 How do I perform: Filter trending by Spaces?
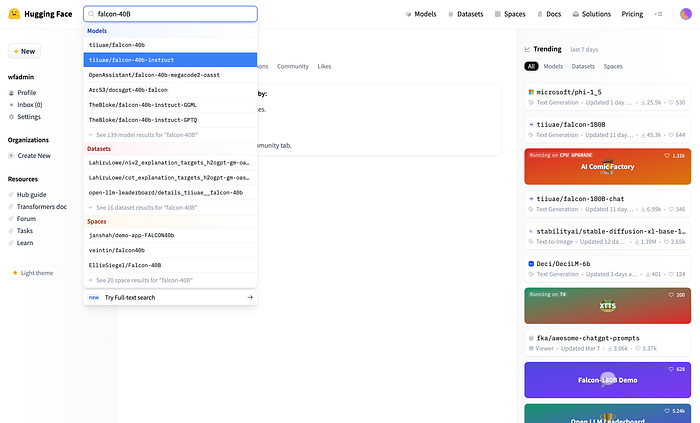pyautogui.click(x=613, y=66)
